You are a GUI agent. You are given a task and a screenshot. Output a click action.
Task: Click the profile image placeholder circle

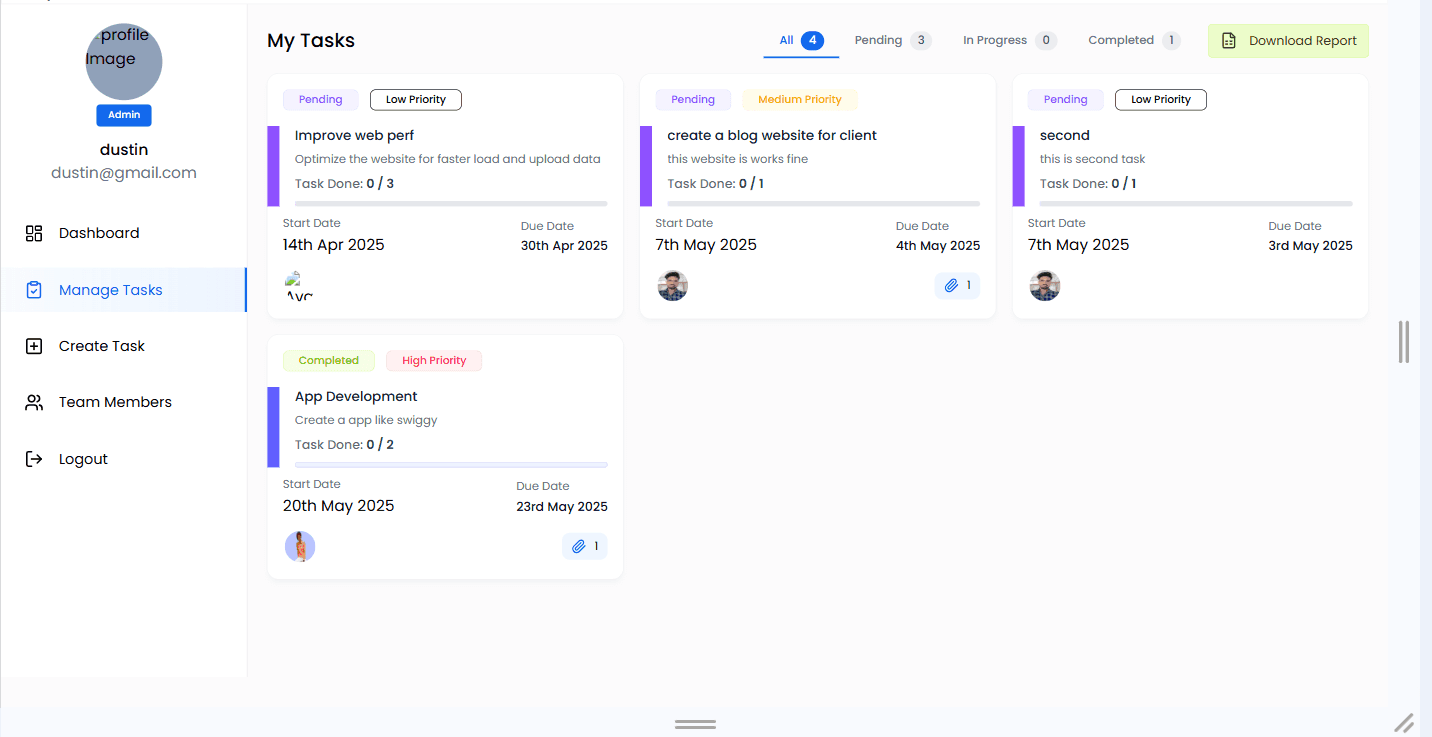124,62
